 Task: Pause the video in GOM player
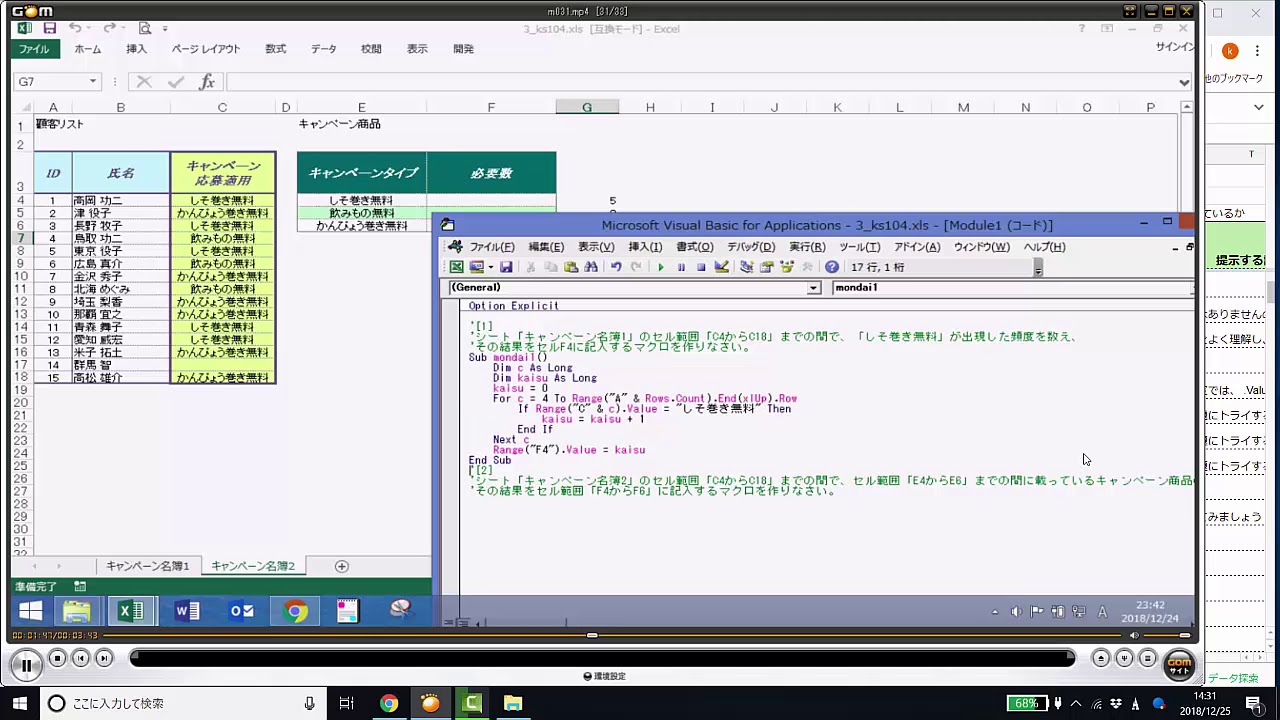26,664
